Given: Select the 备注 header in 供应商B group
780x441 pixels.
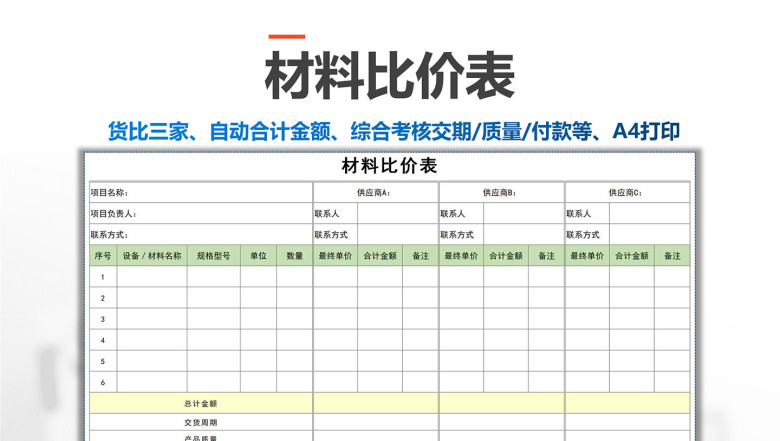Looking at the screenshot, I should point(547,256).
